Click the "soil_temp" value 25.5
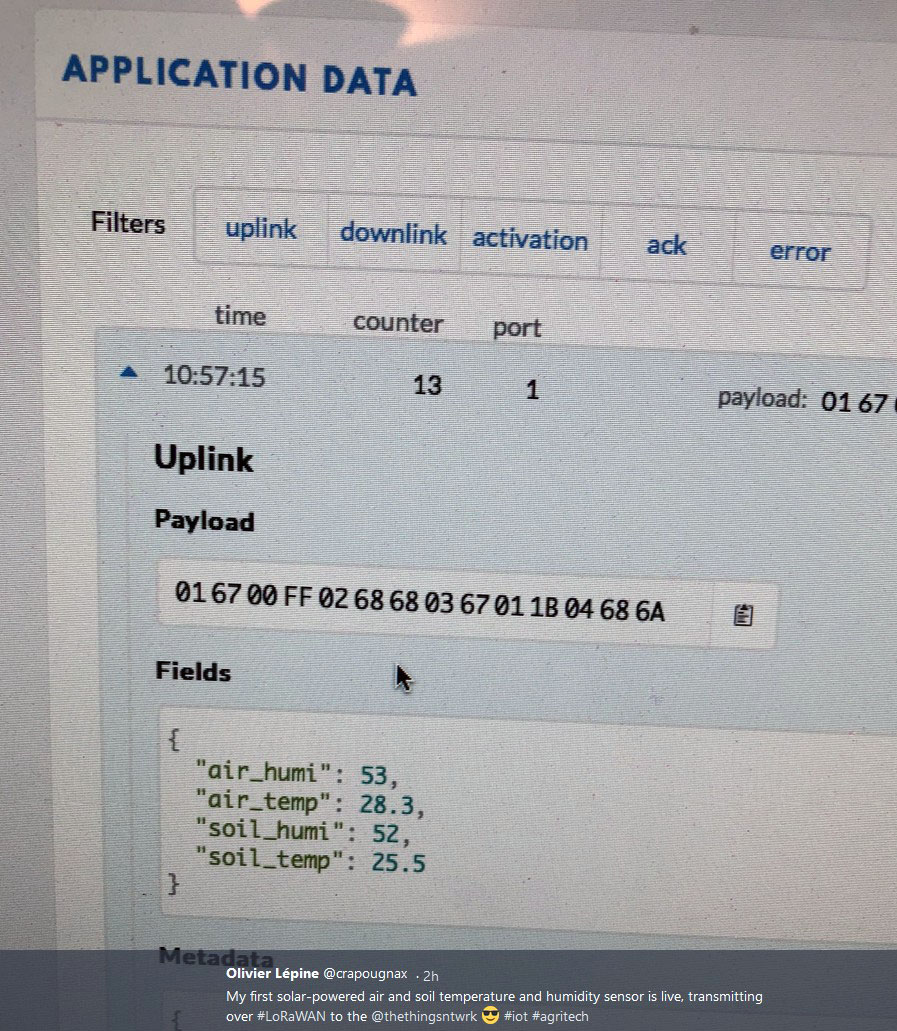The width and height of the screenshot is (897, 1031). (399, 862)
